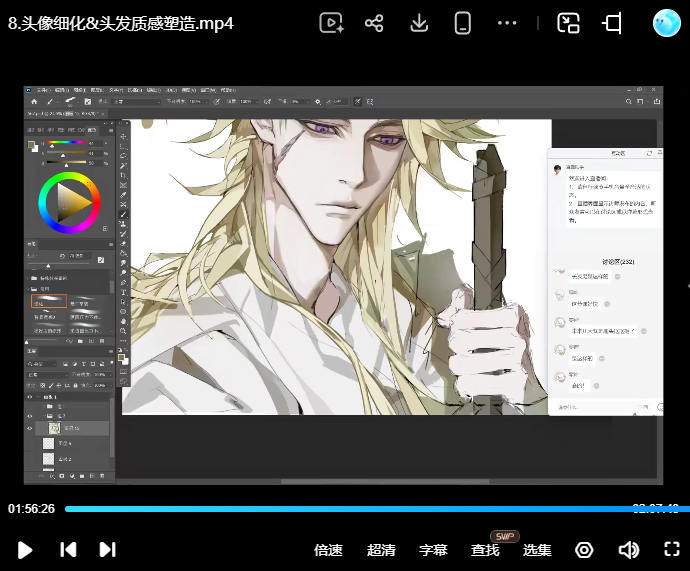Click the picture-in-picture window icon
This screenshot has width=690, height=571.
pyautogui.click(x=568, y=23)
